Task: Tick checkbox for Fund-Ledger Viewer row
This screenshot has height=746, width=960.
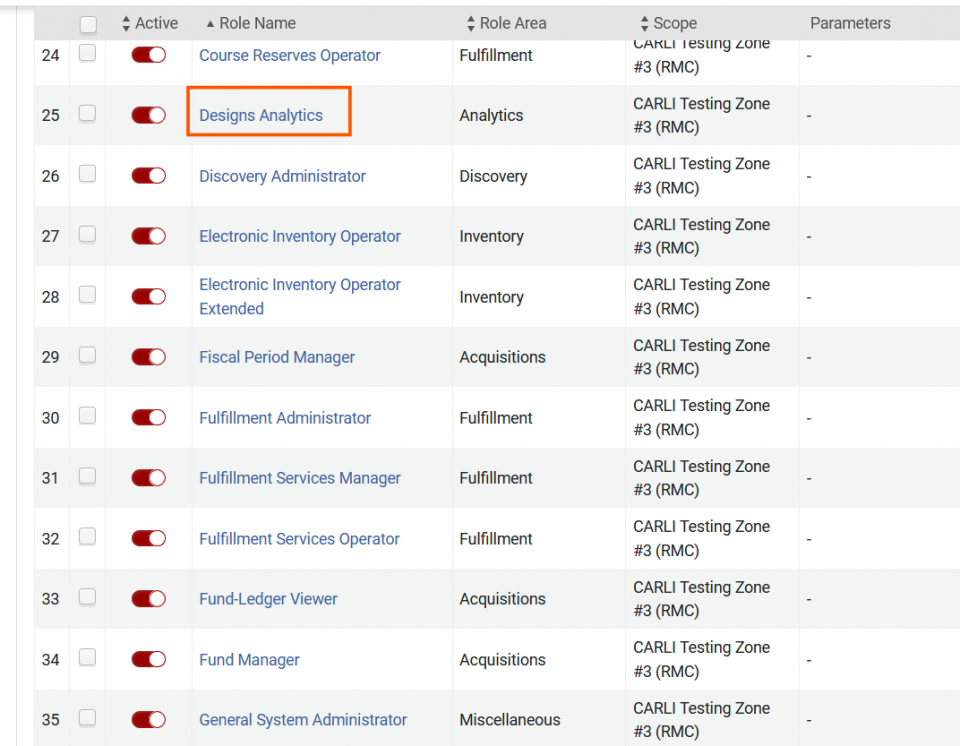Action: coord(88,597)
